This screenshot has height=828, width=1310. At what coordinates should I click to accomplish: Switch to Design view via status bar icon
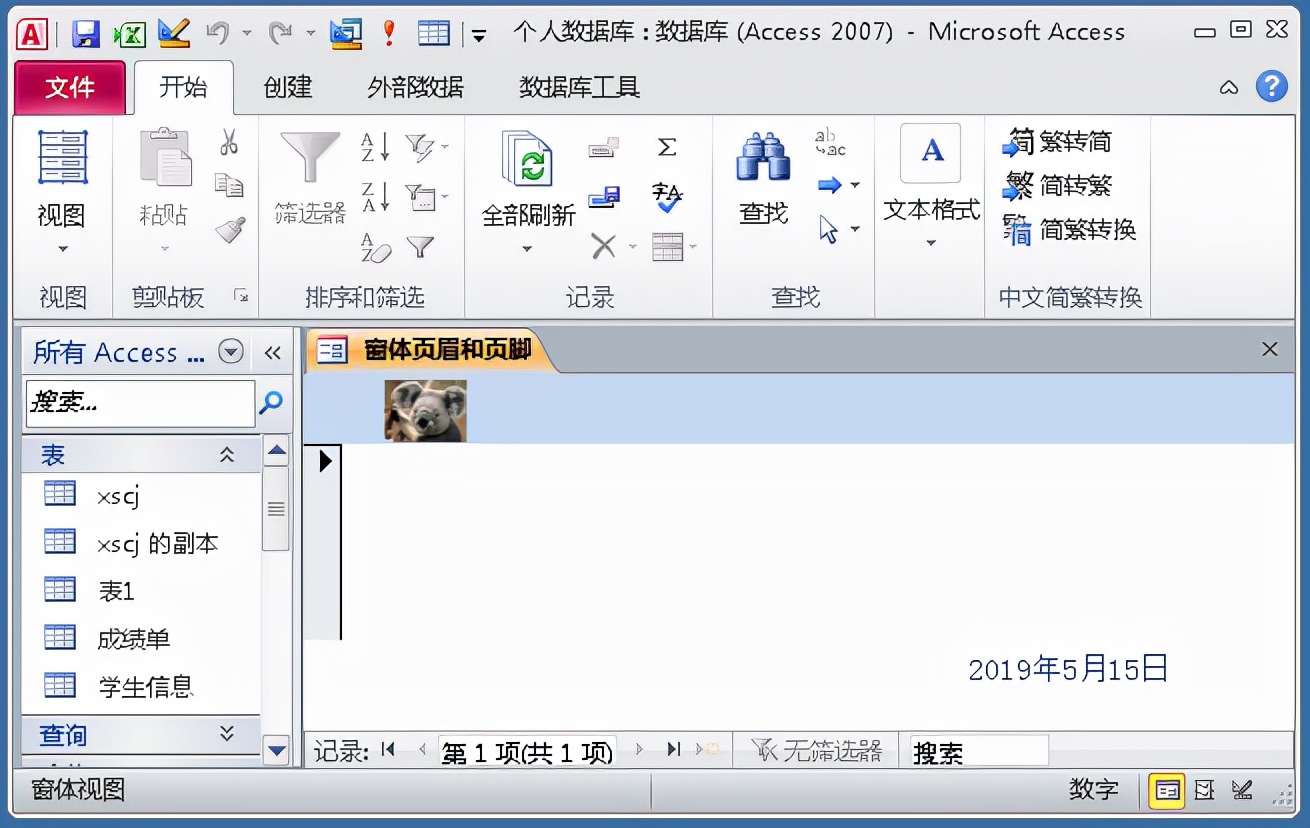click(x=1245, y=790)
